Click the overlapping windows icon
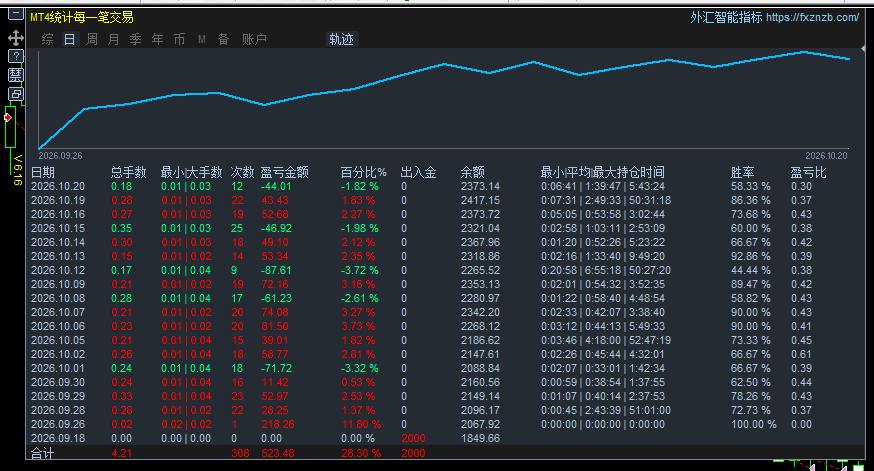 [16, 94]
